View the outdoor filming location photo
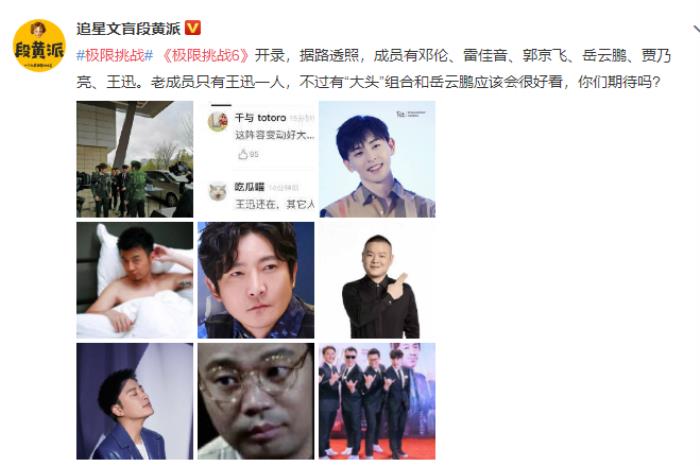This screenshot has height=466, width=700. click(135, 159)
